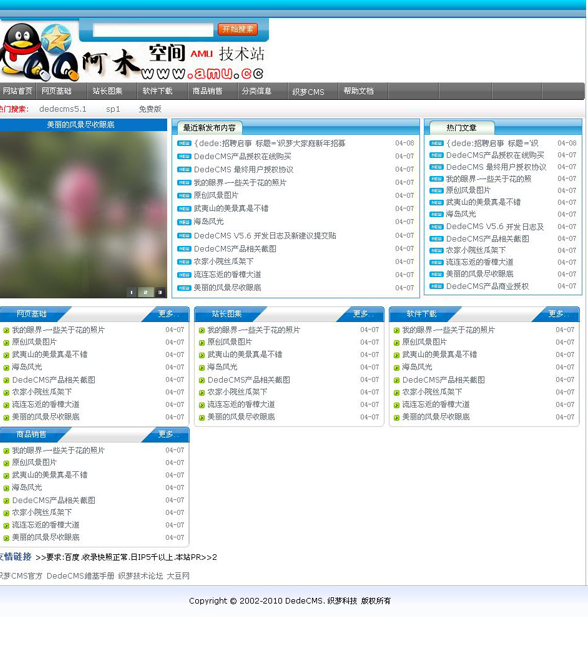Open DedeCMS 最终用户授权协议 in recent list
Screen dimensions: 588x651
[244, 169]
